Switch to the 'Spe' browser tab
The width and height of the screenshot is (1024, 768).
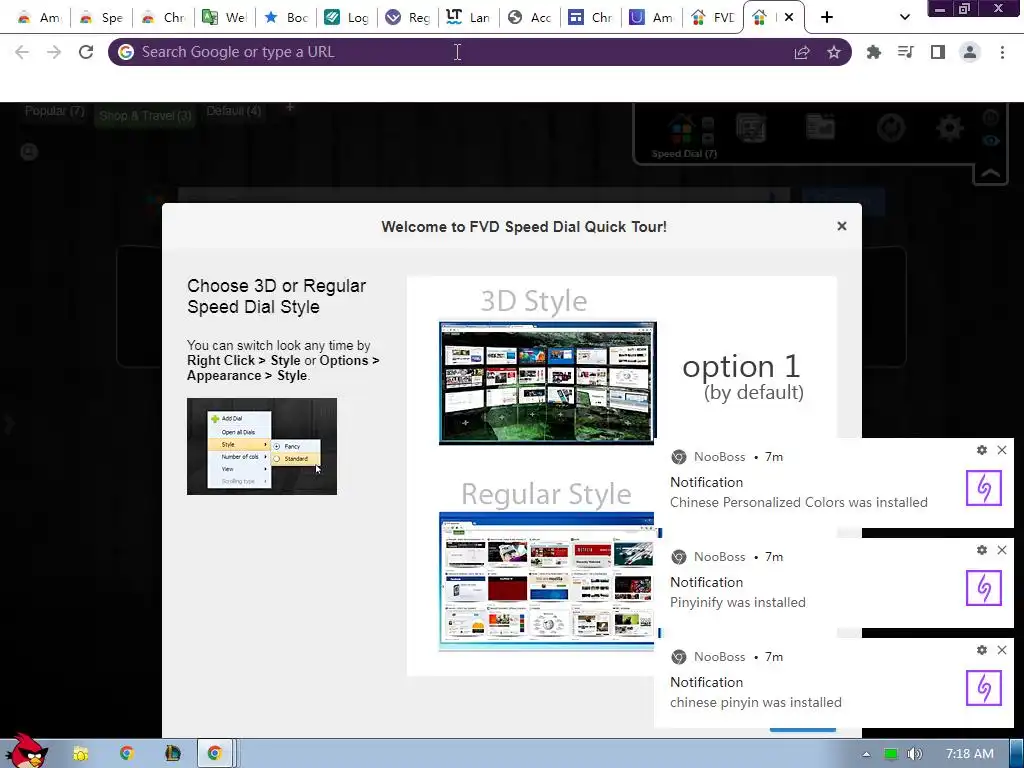point(101,18)
